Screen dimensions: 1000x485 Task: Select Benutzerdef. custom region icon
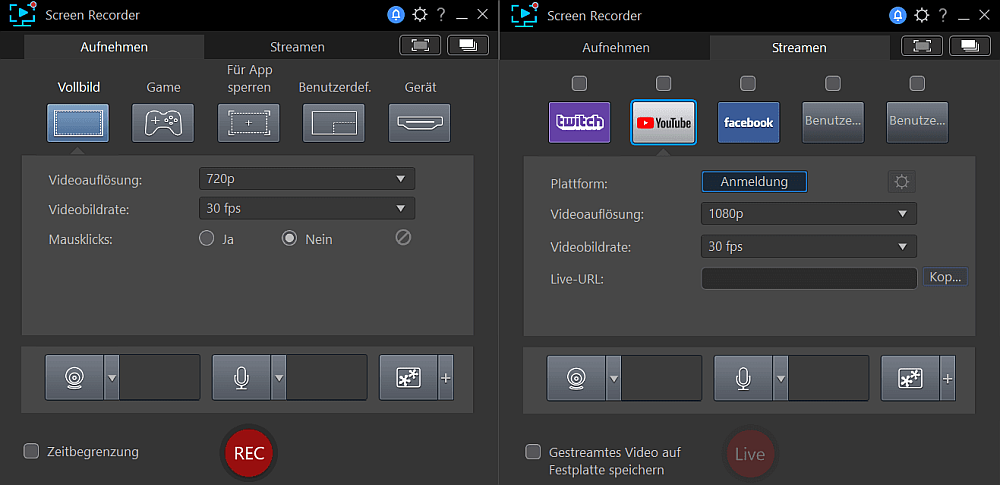point(334,123)
